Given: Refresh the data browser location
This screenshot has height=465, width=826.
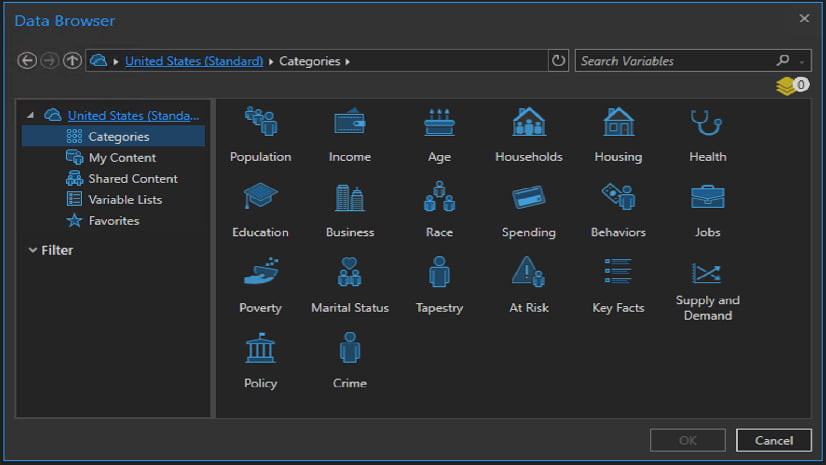Looking at the screenshot, I should pyautogui.click(x=558, y=61).
